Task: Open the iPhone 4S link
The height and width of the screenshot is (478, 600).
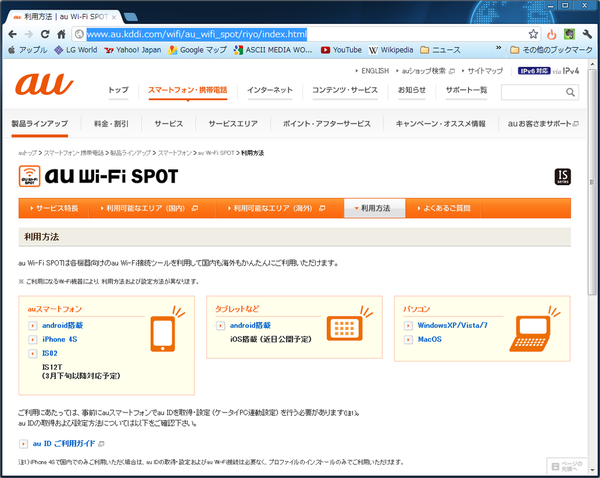Action: click(60, 339)
